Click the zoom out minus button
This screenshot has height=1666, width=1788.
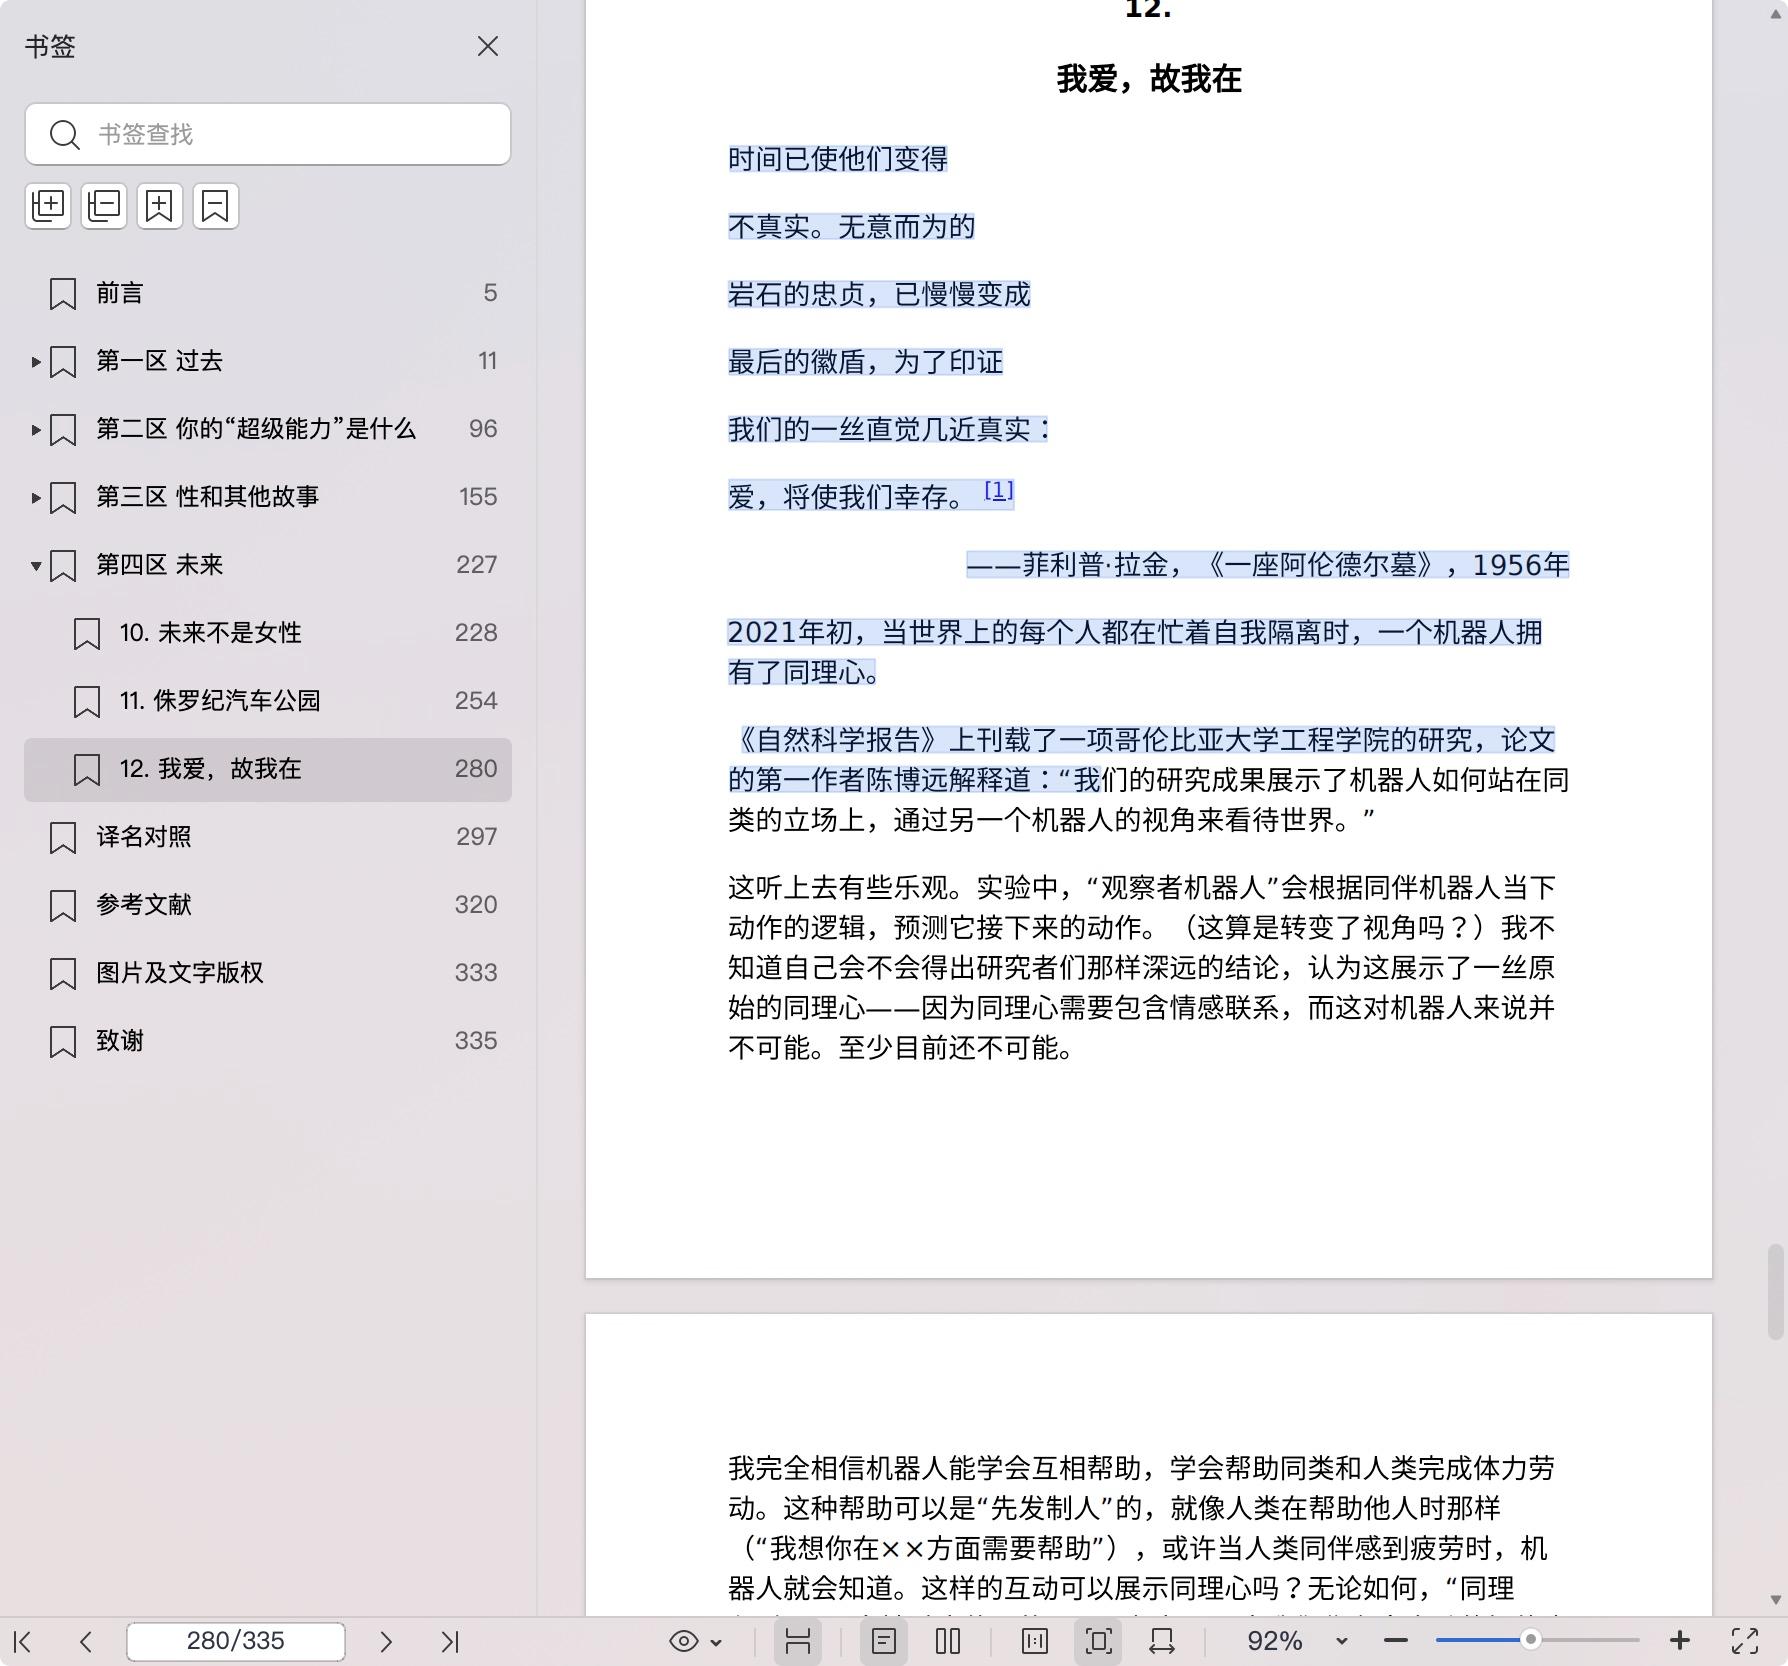1396,1641
